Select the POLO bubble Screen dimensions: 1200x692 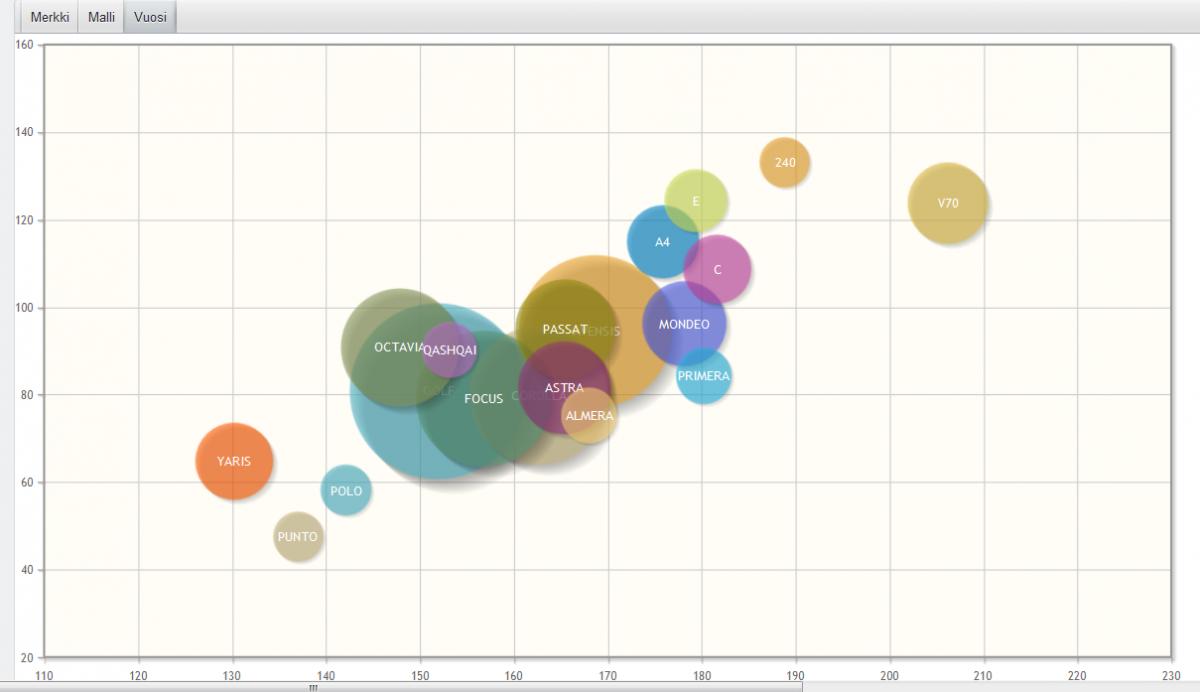point(346,491)
